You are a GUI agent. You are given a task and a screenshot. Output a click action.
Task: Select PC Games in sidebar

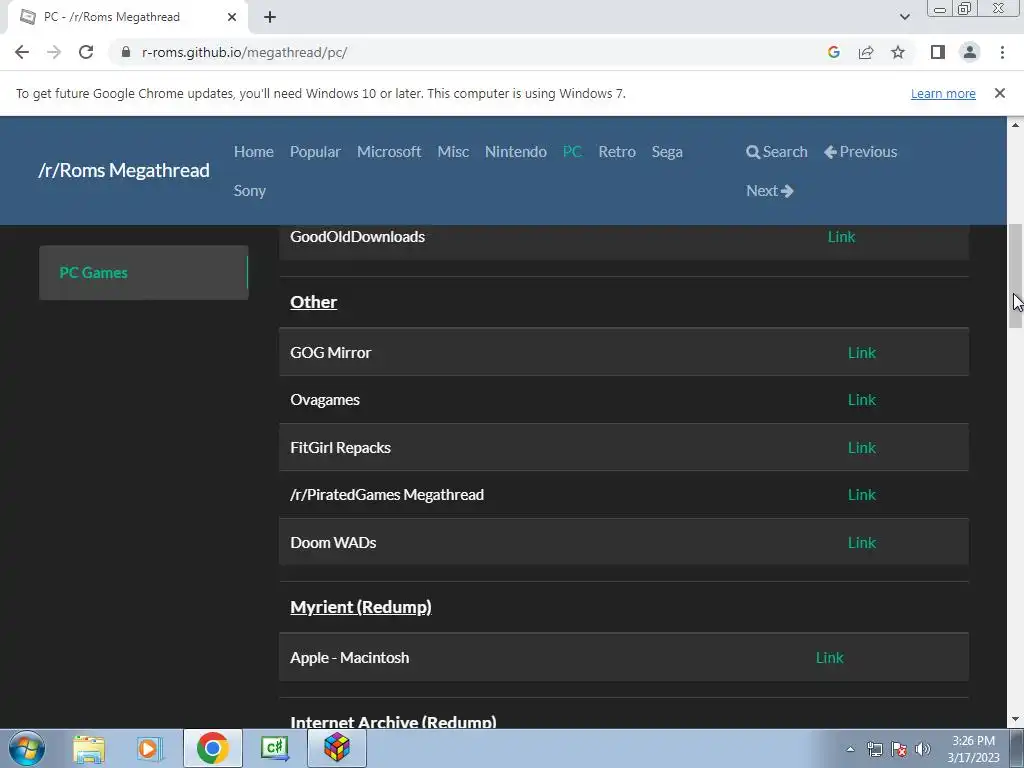coord(144,272)
